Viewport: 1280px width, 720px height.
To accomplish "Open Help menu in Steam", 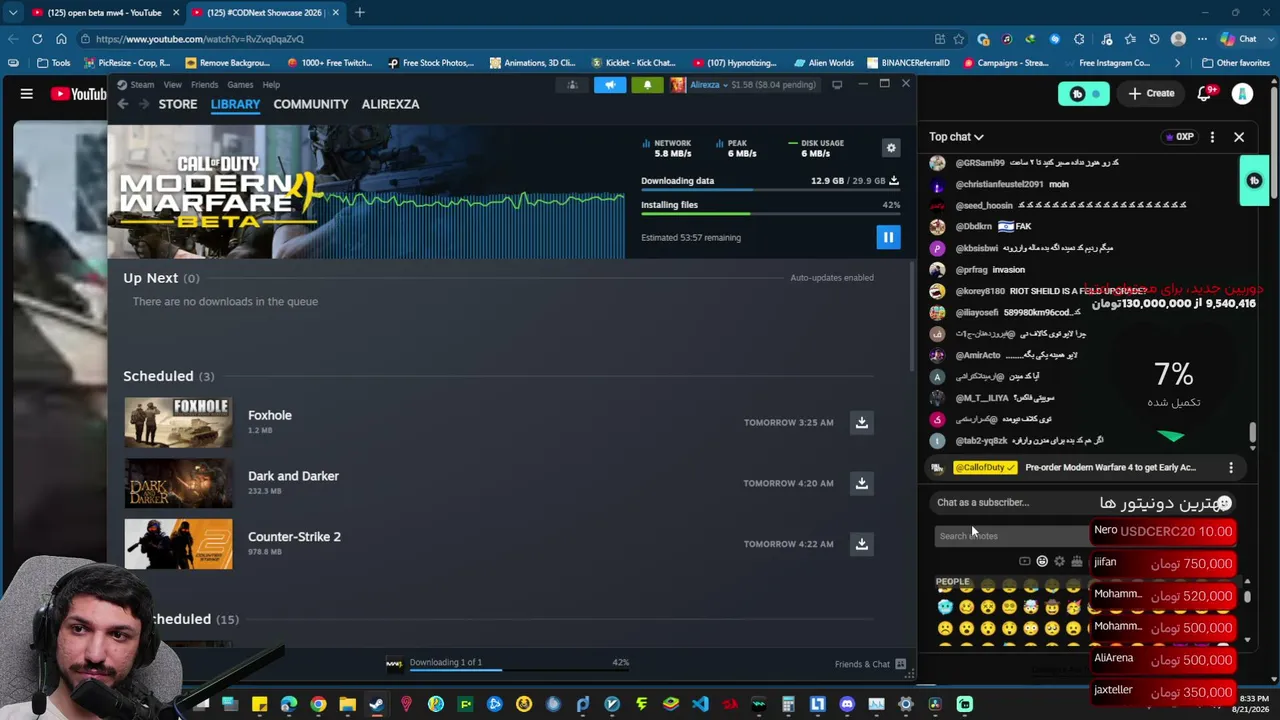I will [x=271, y=85].
